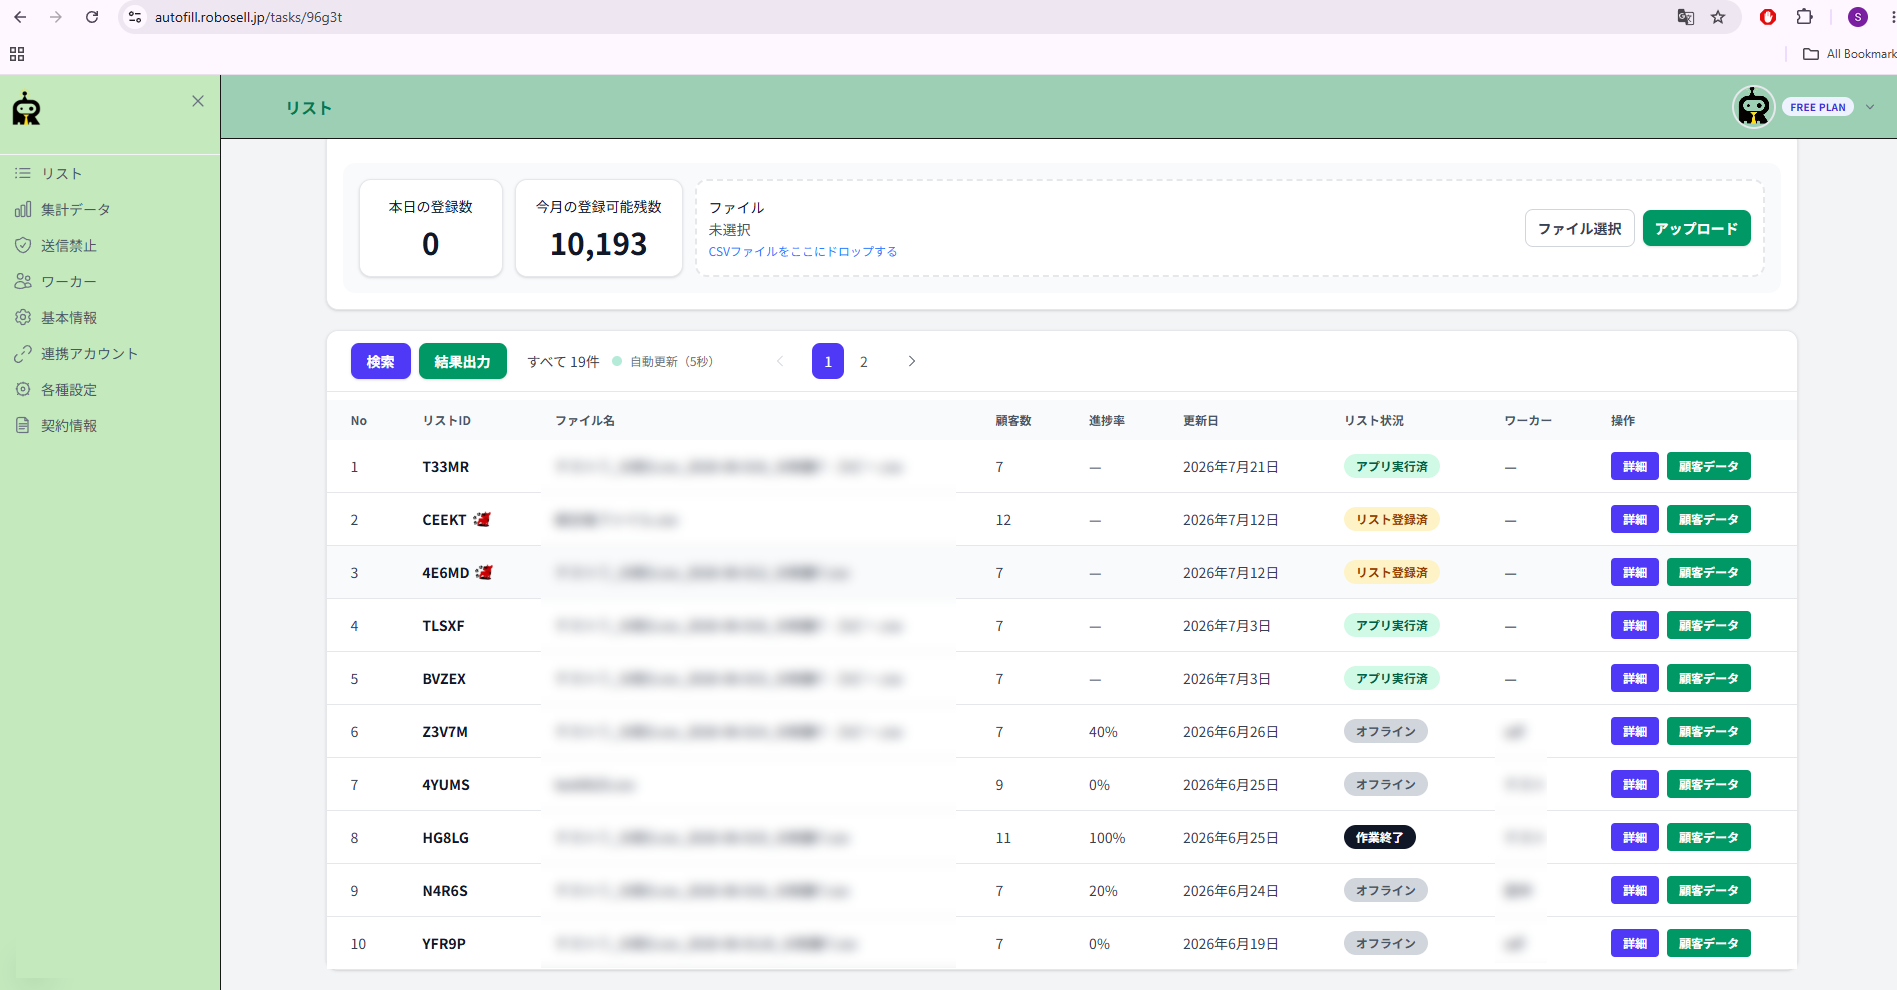
Task: Open 連携アカウント link icon in sidebar
Action: tap(23, 354)
